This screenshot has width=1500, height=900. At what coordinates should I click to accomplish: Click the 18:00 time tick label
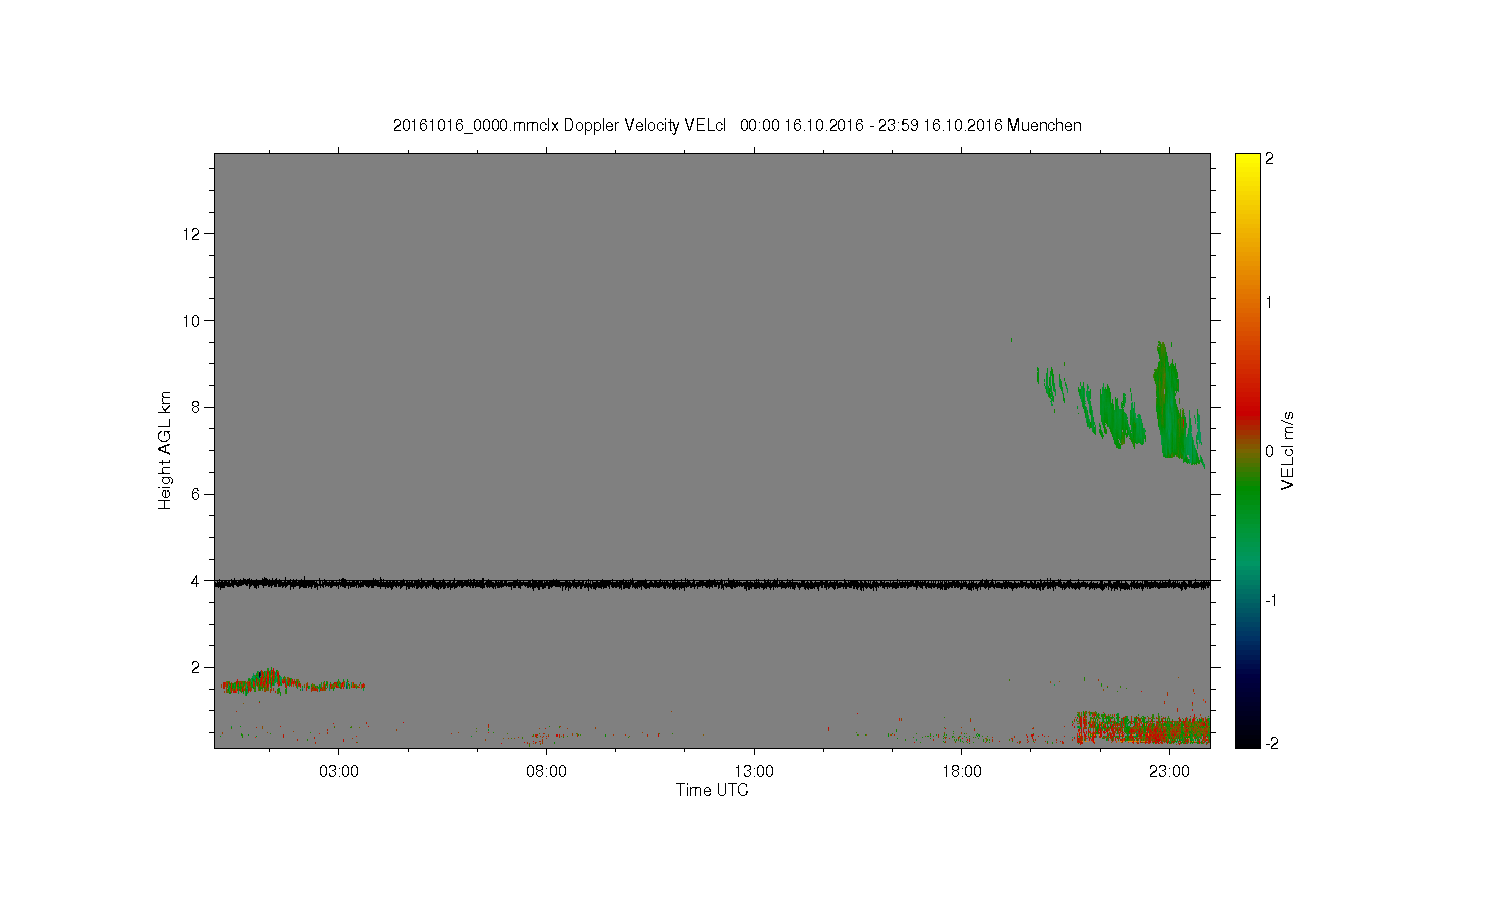961,771
